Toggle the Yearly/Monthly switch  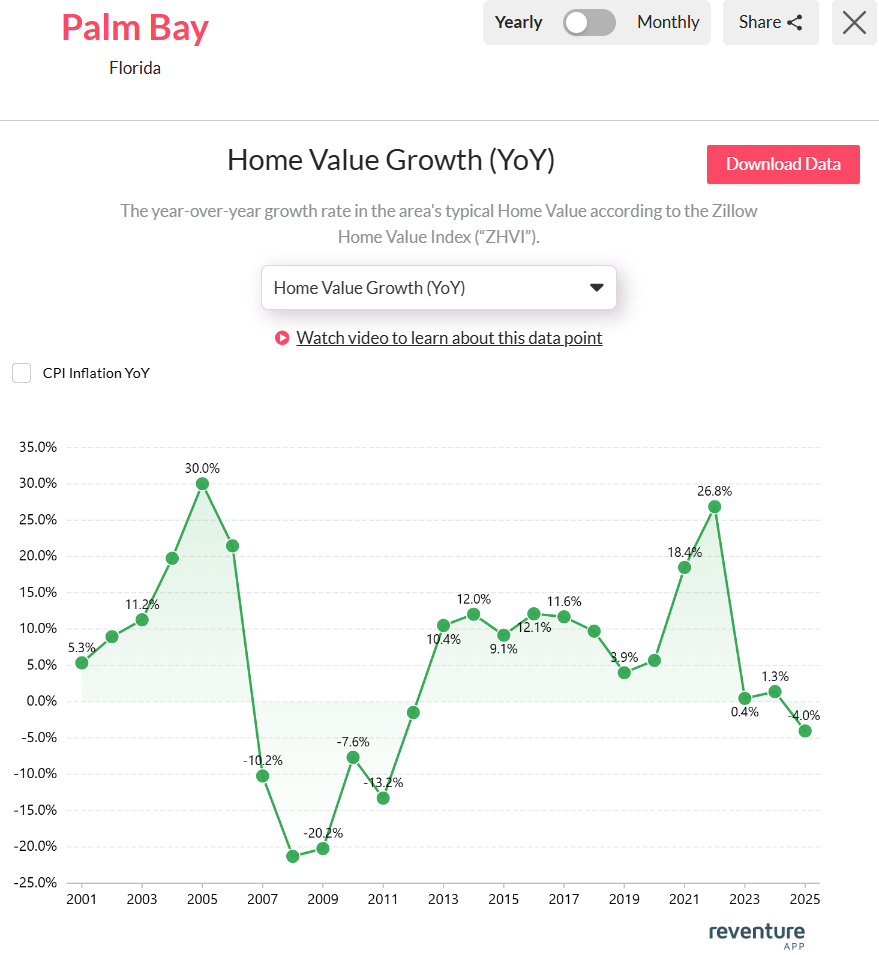[589, 22]
